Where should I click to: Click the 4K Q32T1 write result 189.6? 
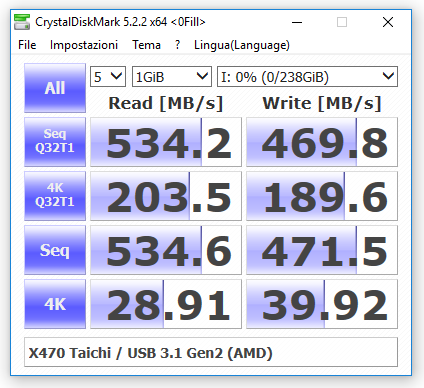tap(322, 196)
